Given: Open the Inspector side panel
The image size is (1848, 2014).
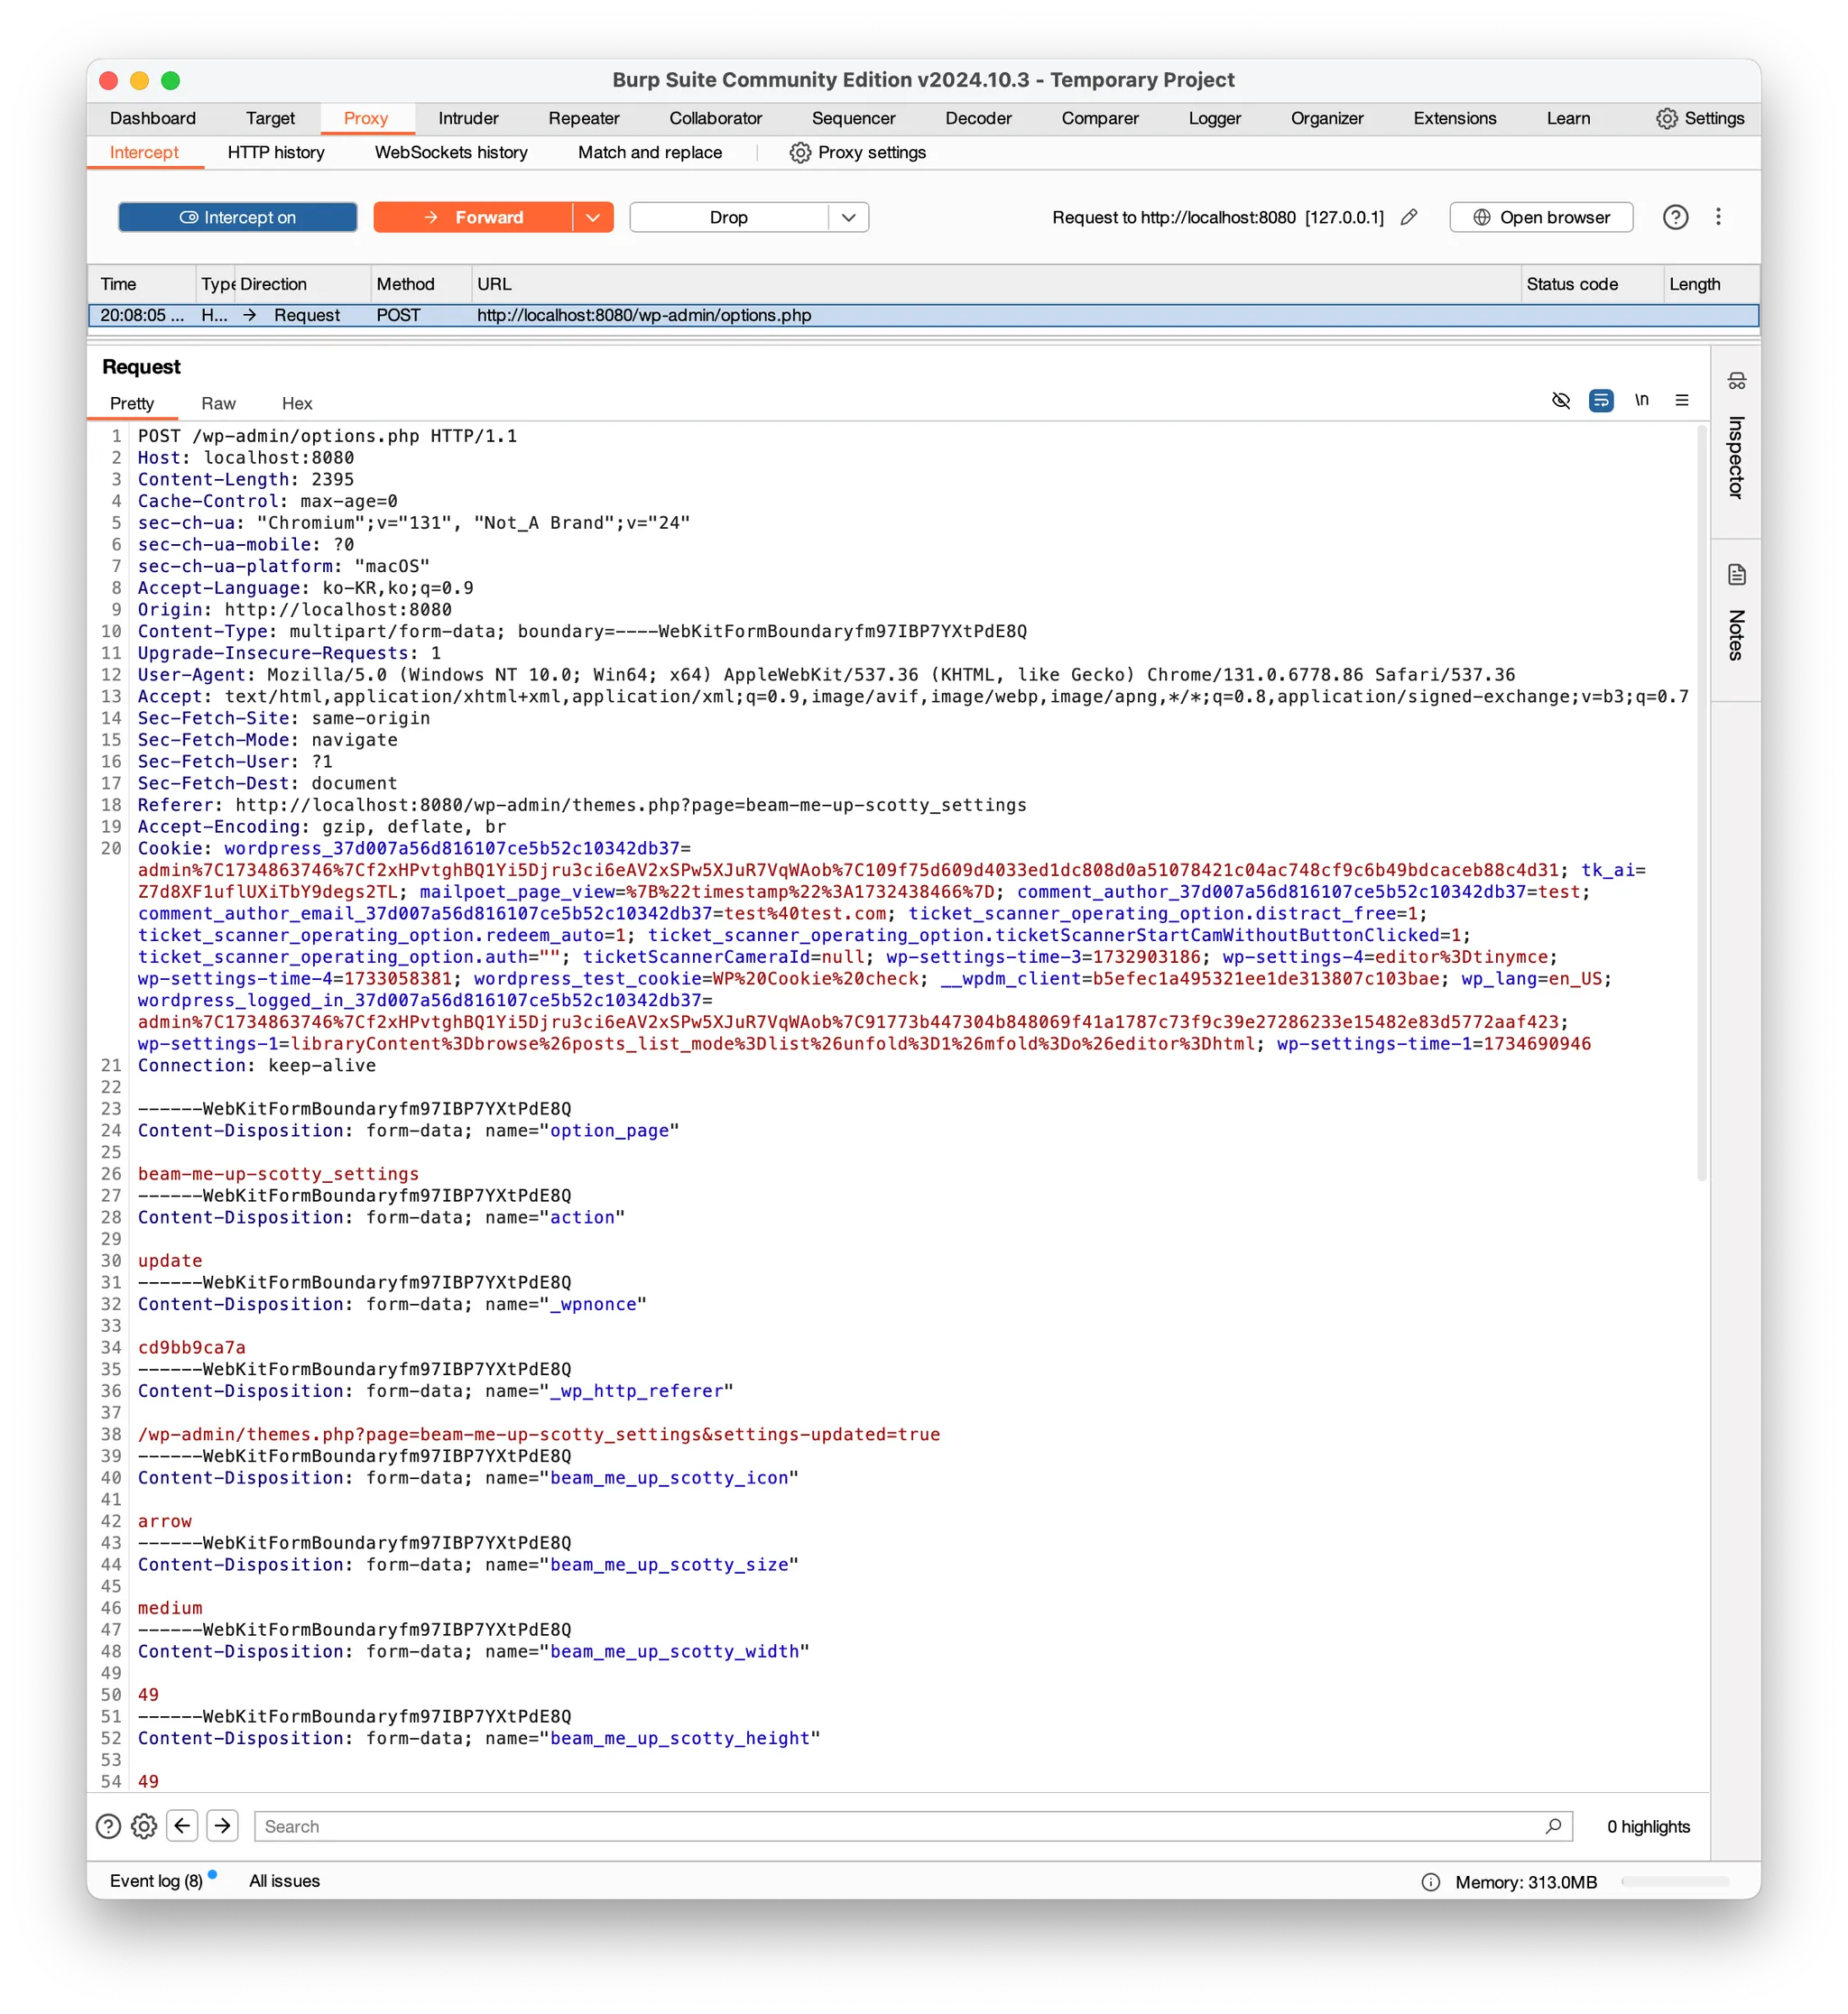Looking at the screenshot, I should pyautogui.click(x=1736, y=441).
